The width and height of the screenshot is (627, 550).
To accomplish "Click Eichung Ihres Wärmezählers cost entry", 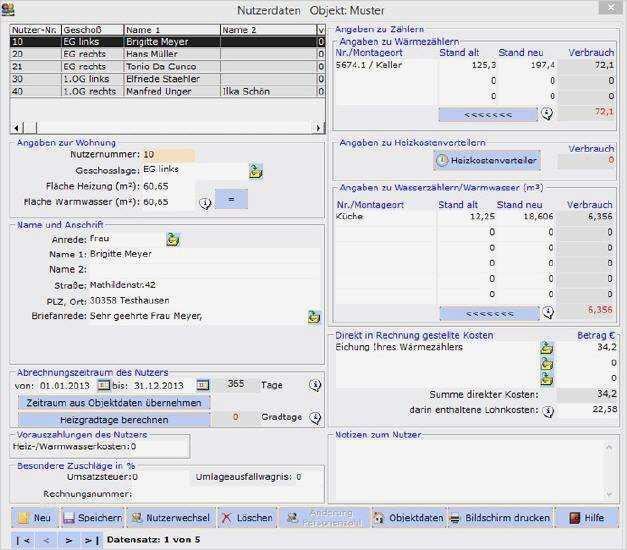I will pyautogui.click(x=437, y=347).
